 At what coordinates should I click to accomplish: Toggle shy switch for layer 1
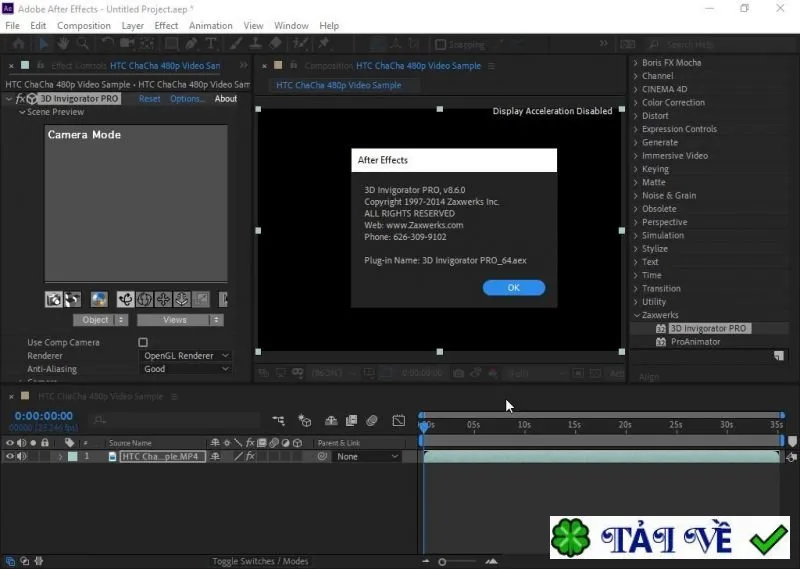pyautogui.click(x=215, y=456)
